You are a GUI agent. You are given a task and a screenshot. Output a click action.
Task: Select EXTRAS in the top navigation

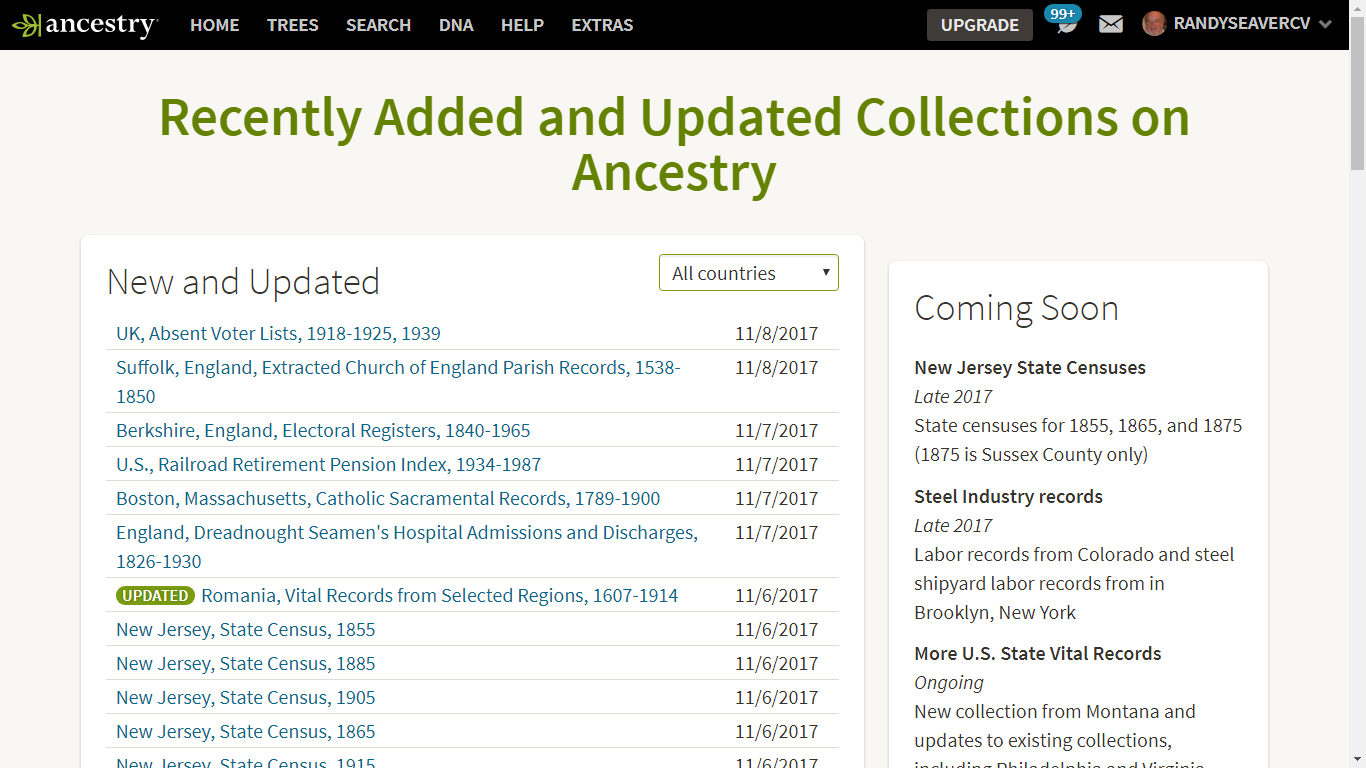[x=601, y=25]
